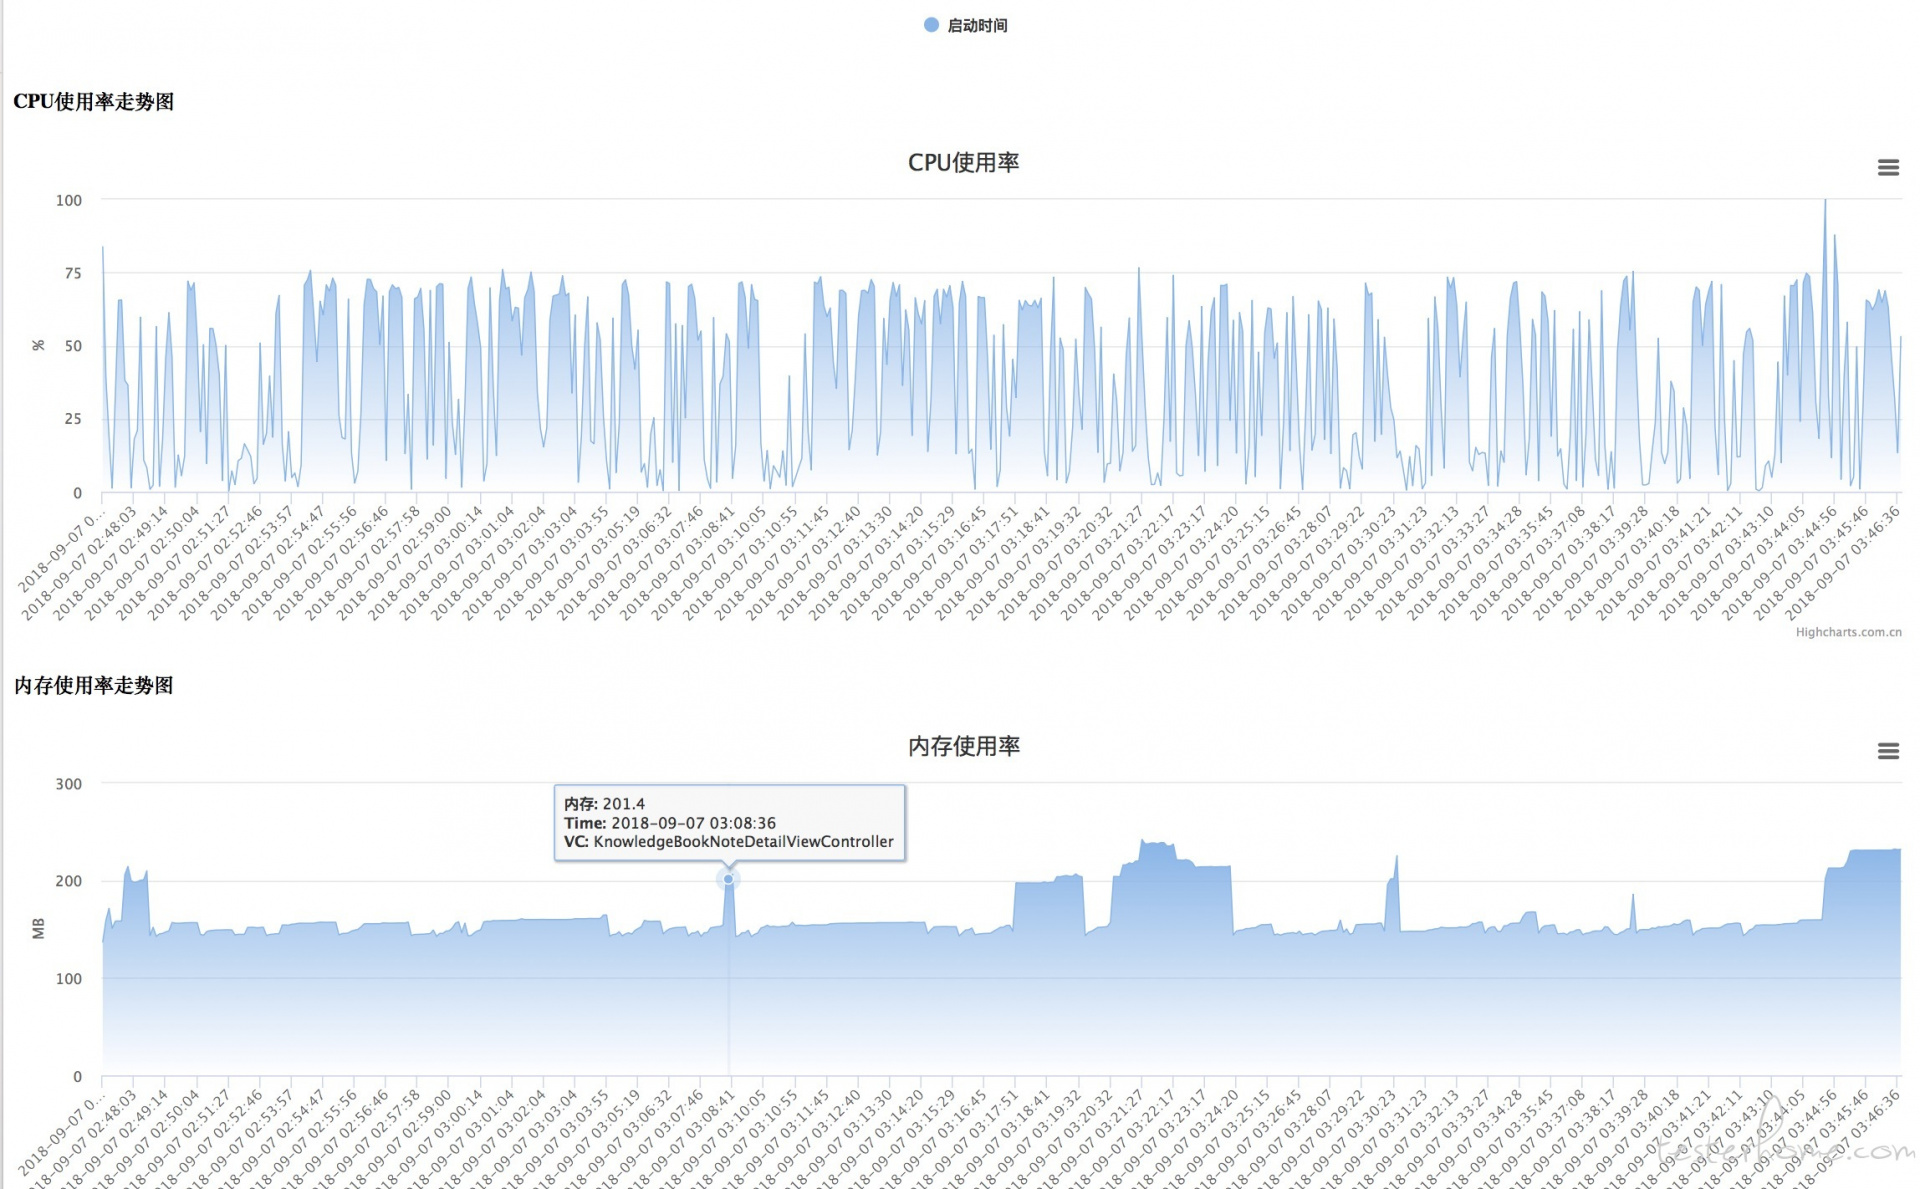
Task: Toggle the 启动时间 legend series label
Action: point(977,26)
